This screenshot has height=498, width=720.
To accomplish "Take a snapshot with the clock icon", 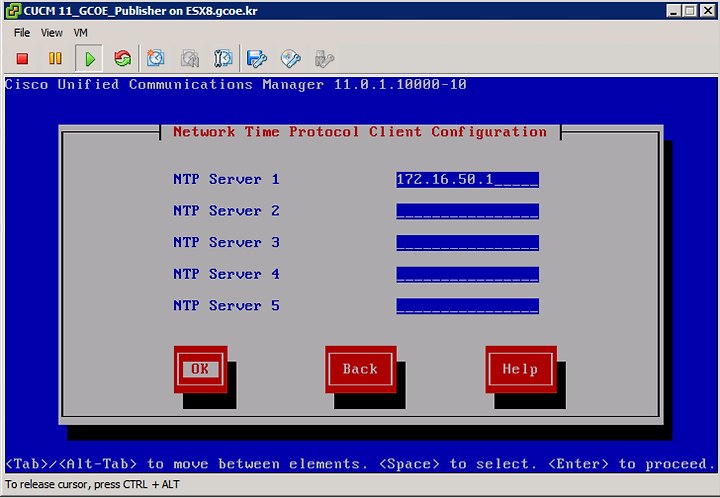I will 156,58.
